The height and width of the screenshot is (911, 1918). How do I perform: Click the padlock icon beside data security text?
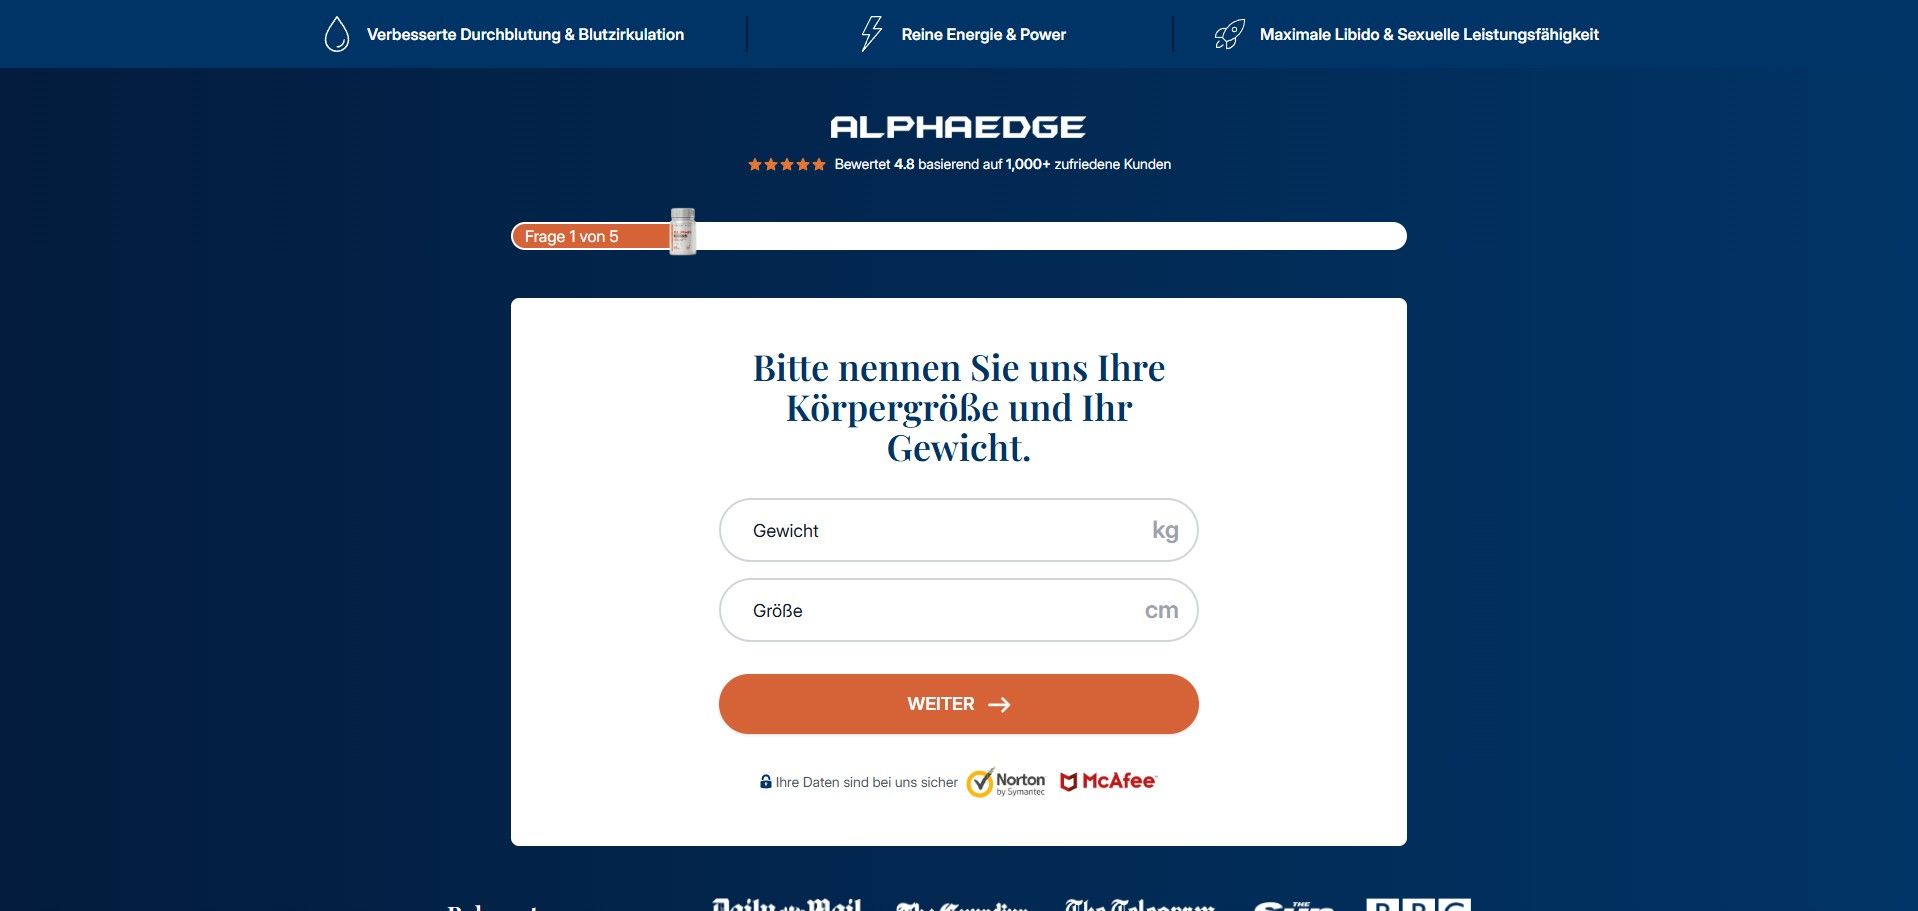click(x=765, y=782)
